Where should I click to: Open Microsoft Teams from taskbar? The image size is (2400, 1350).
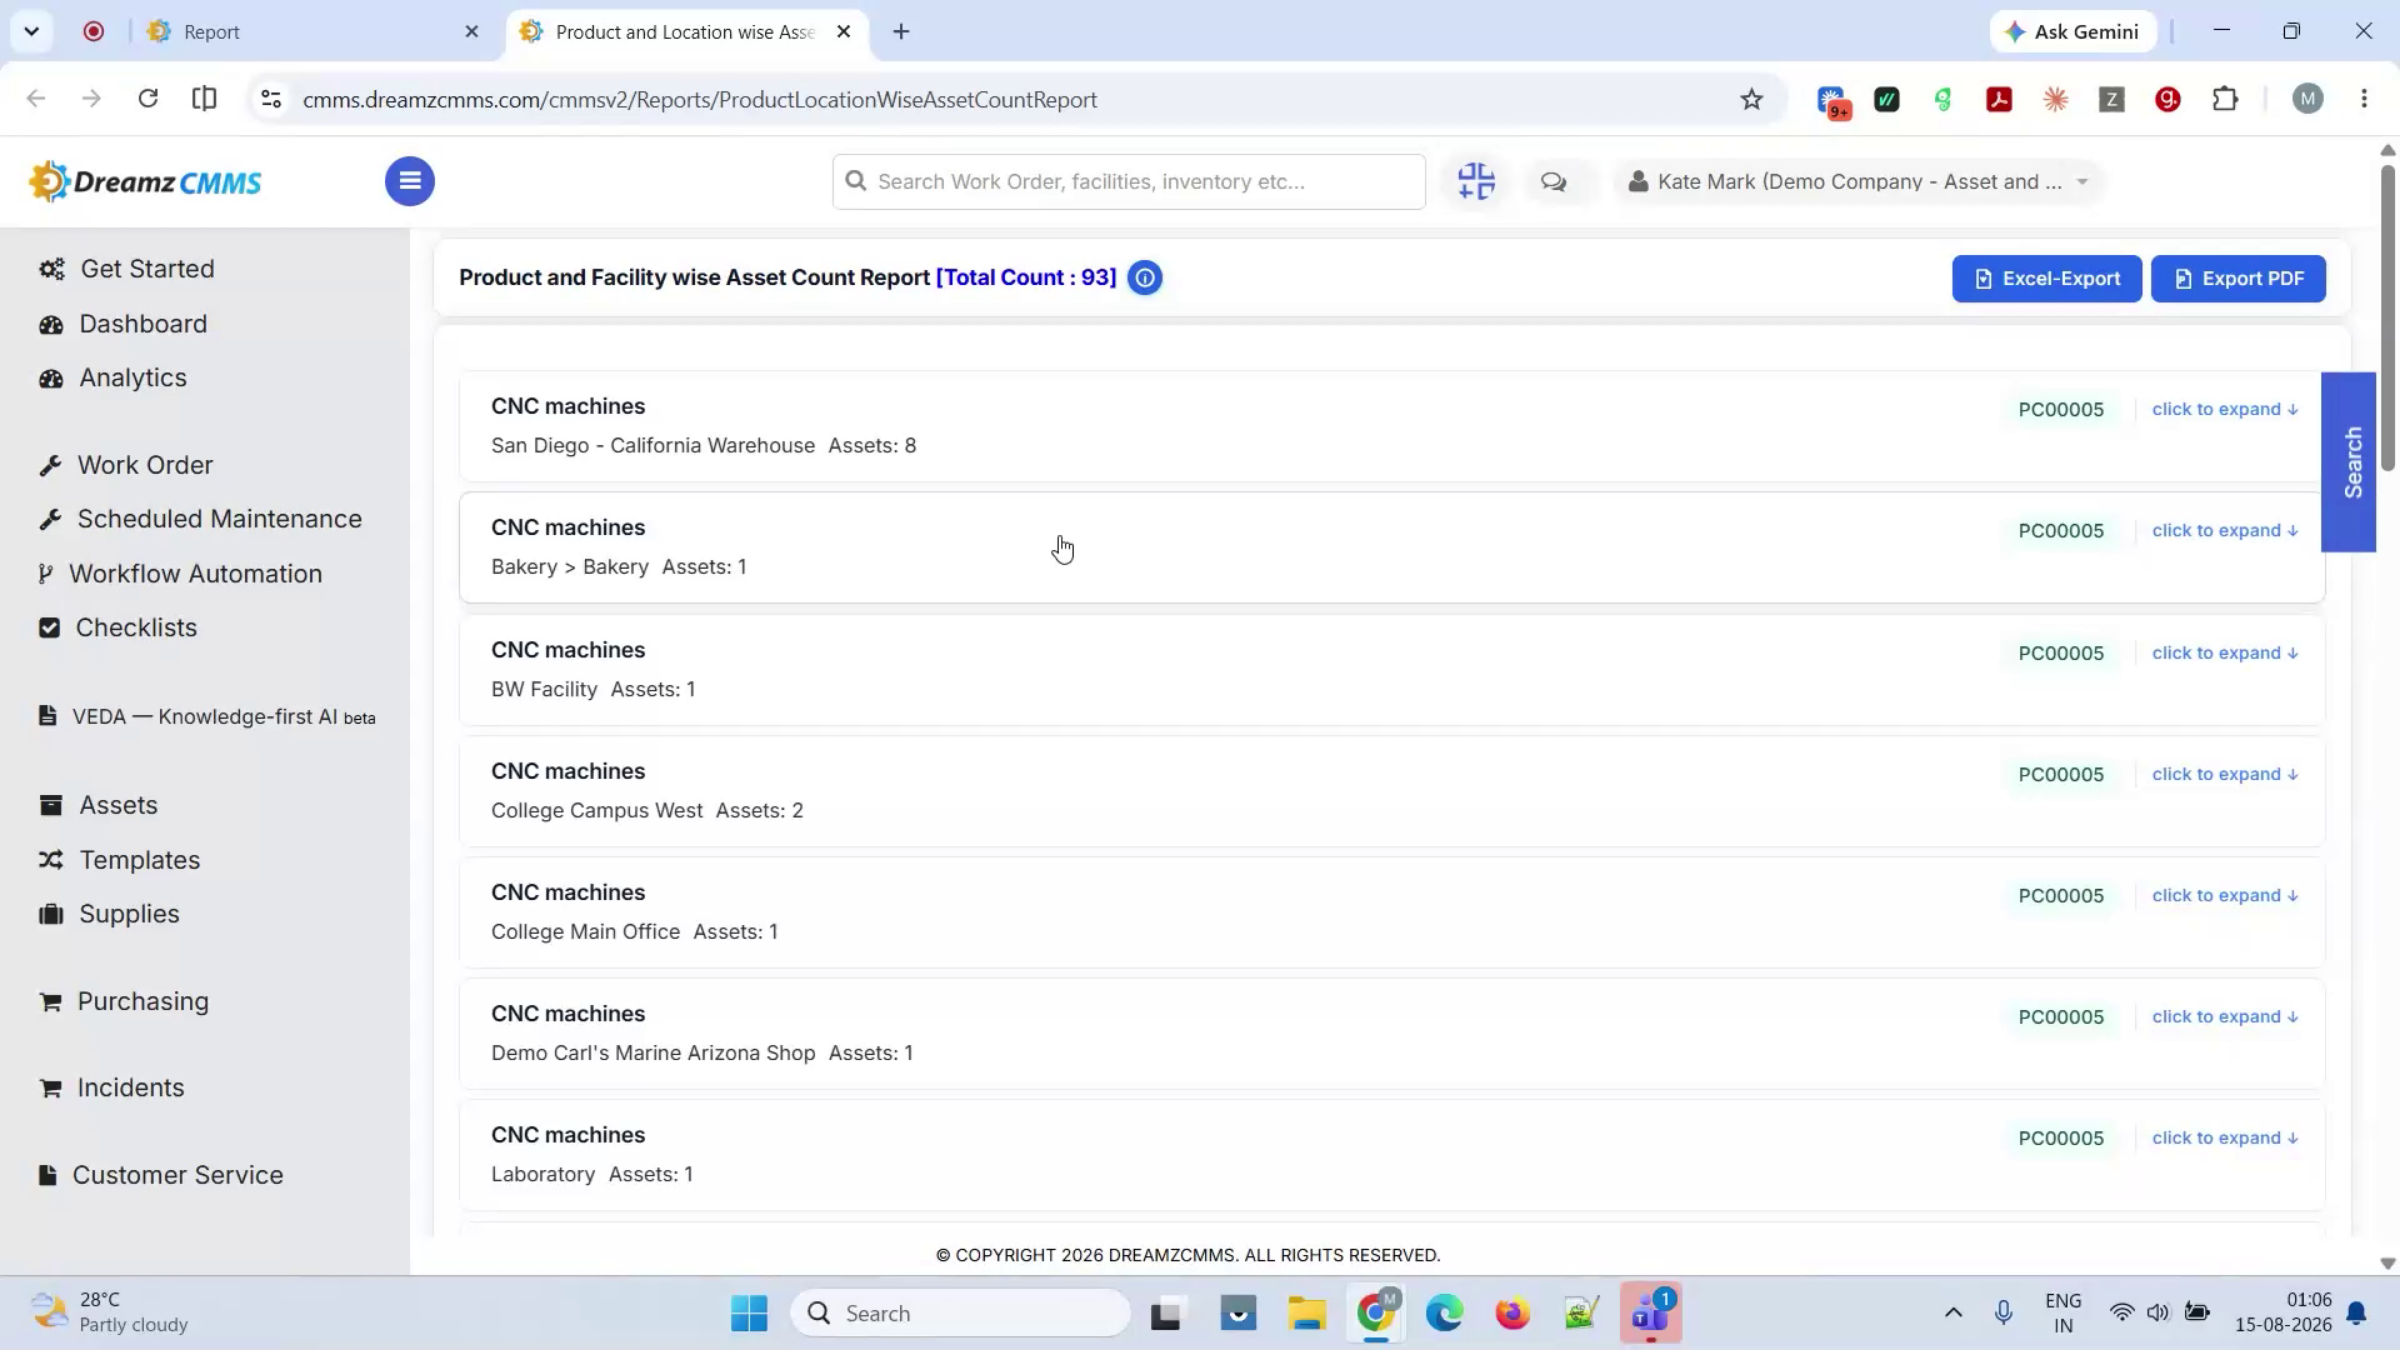click(x=1650, y=1313)
